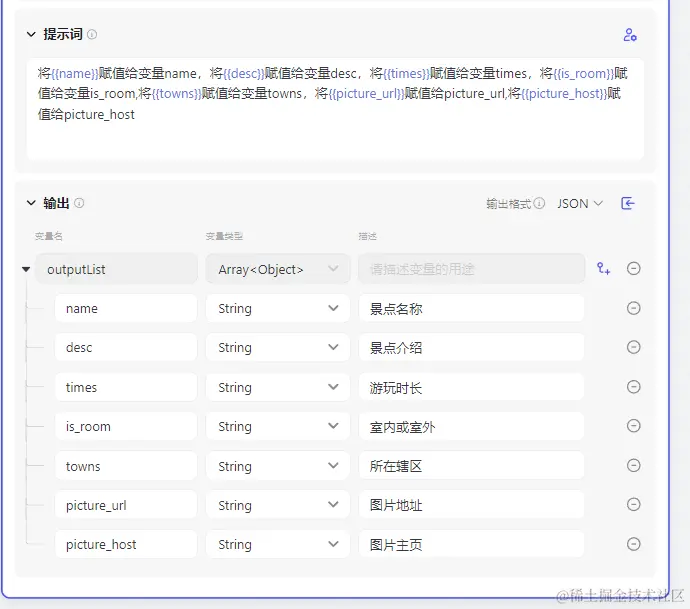Edit the times variable field

tap(126, 387)
